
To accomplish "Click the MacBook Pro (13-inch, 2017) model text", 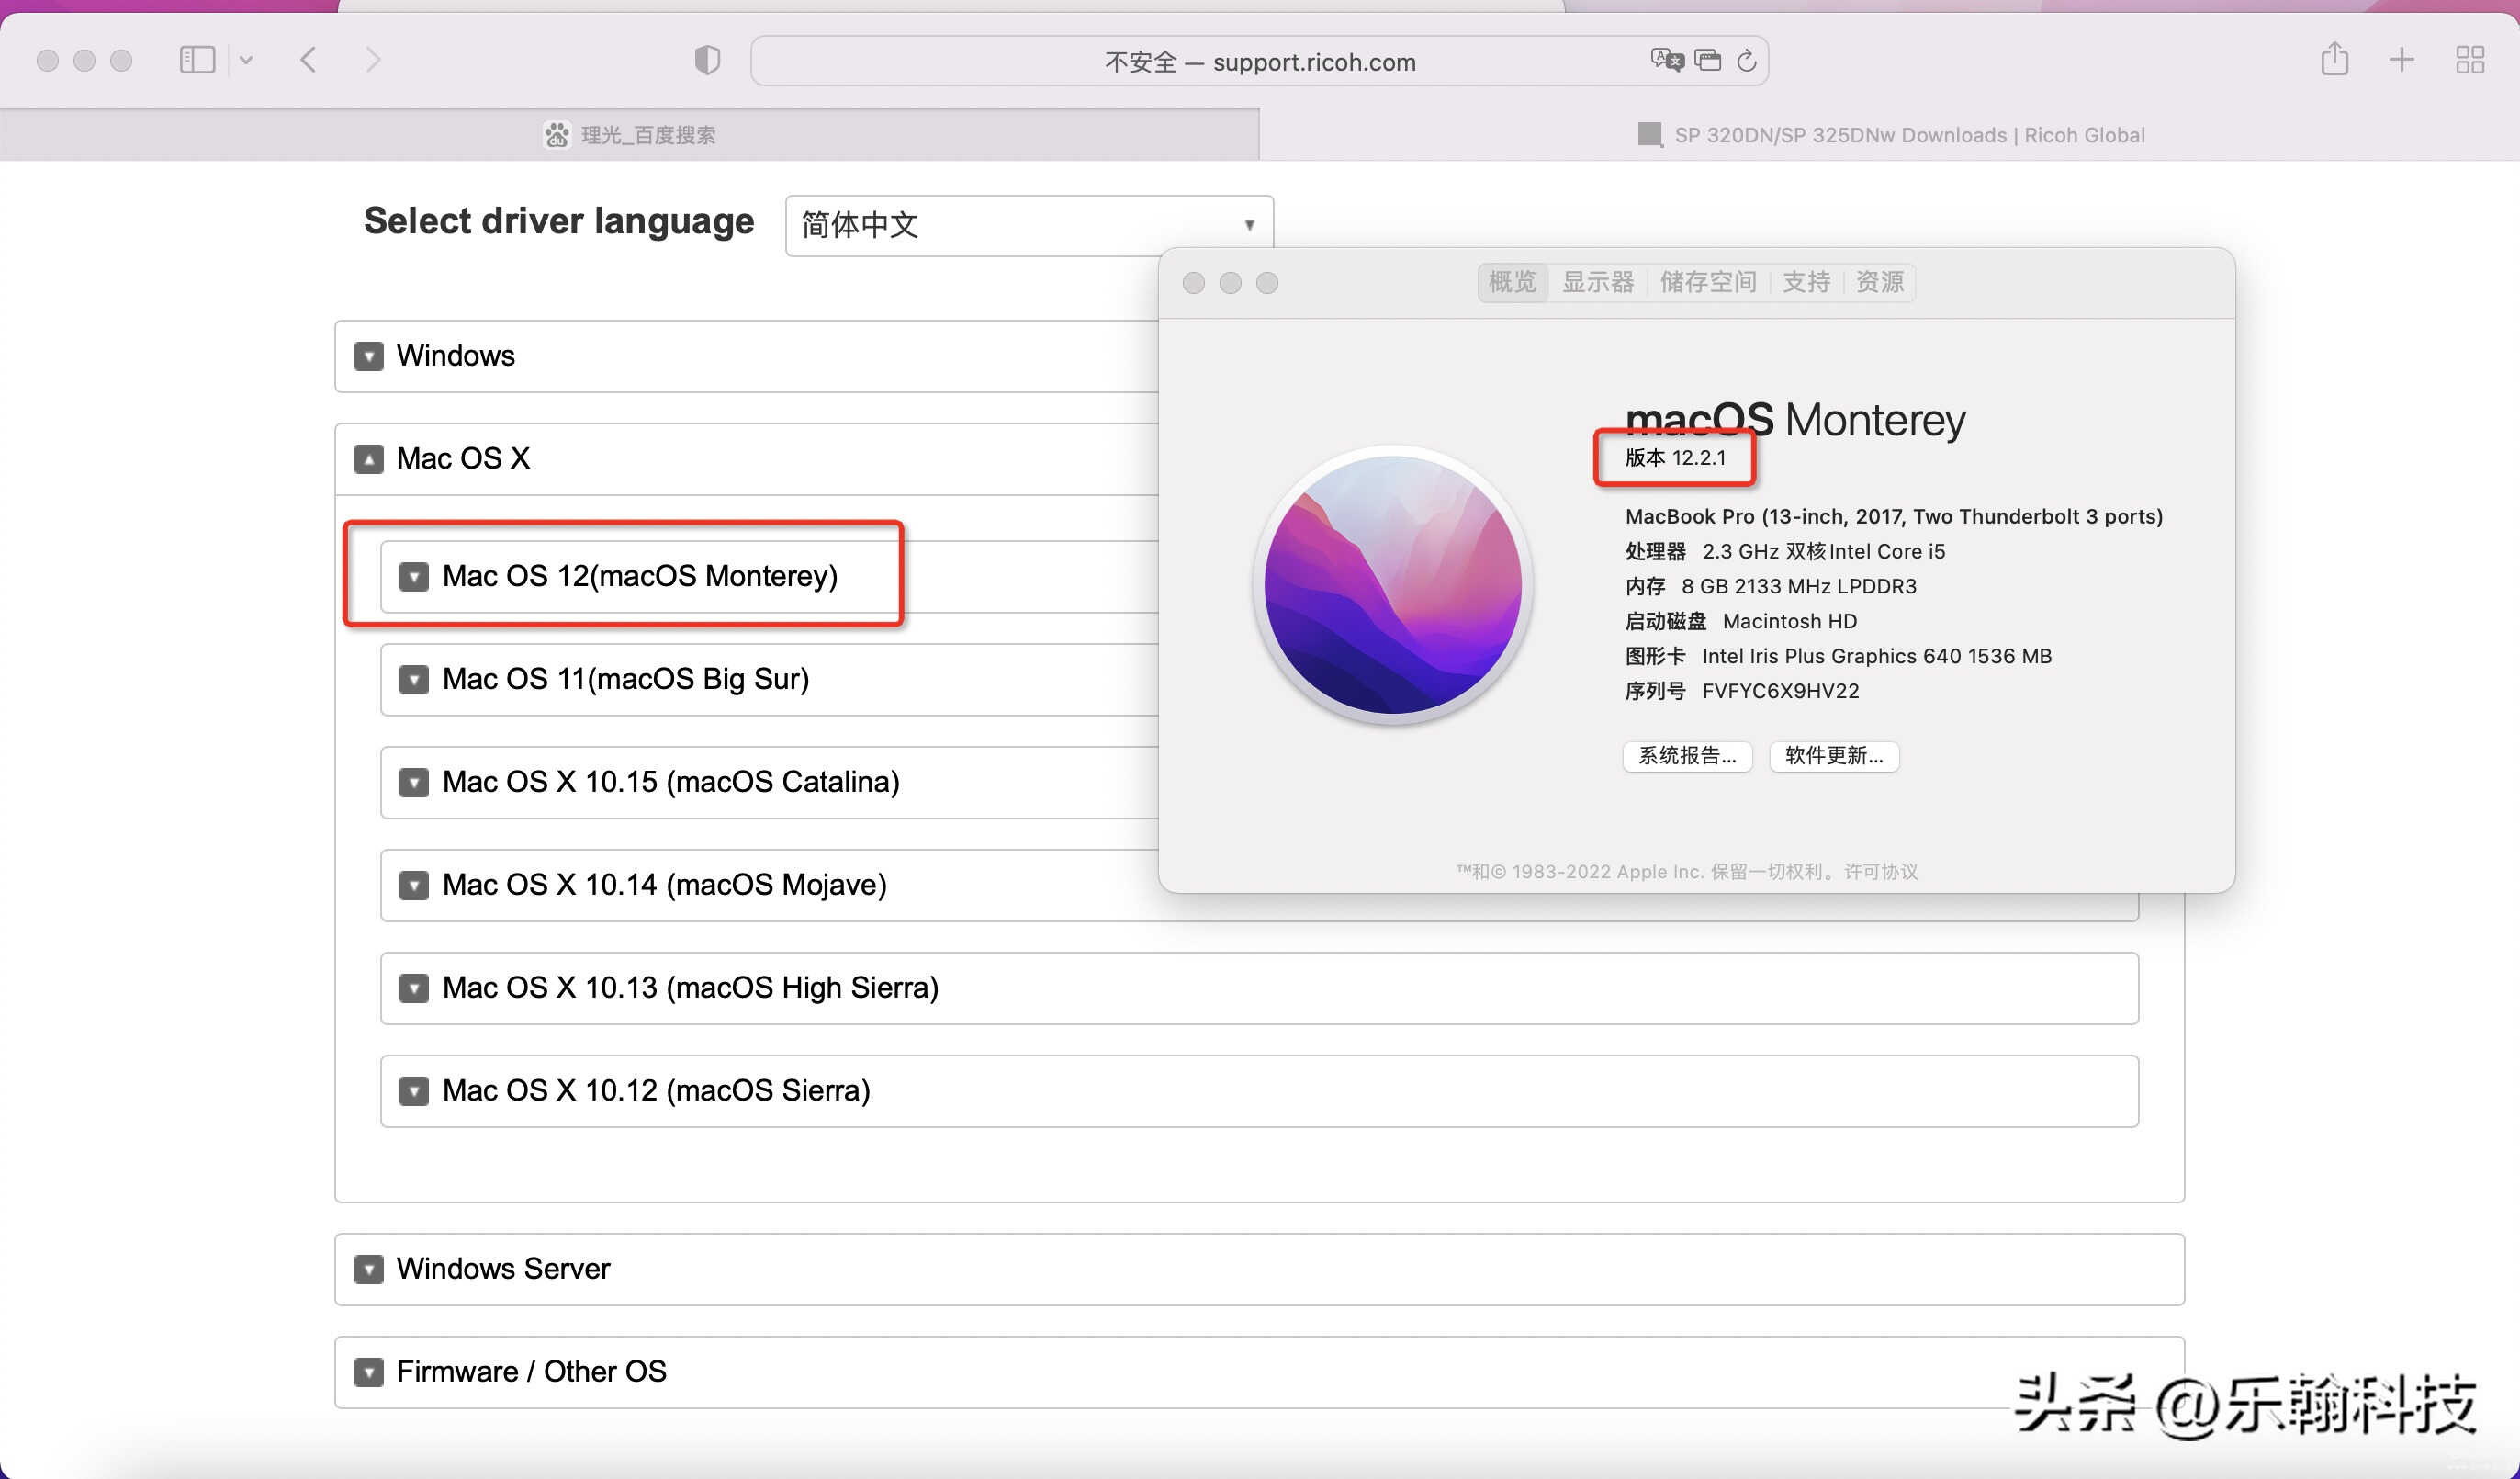I will (x=1893, y=517).
